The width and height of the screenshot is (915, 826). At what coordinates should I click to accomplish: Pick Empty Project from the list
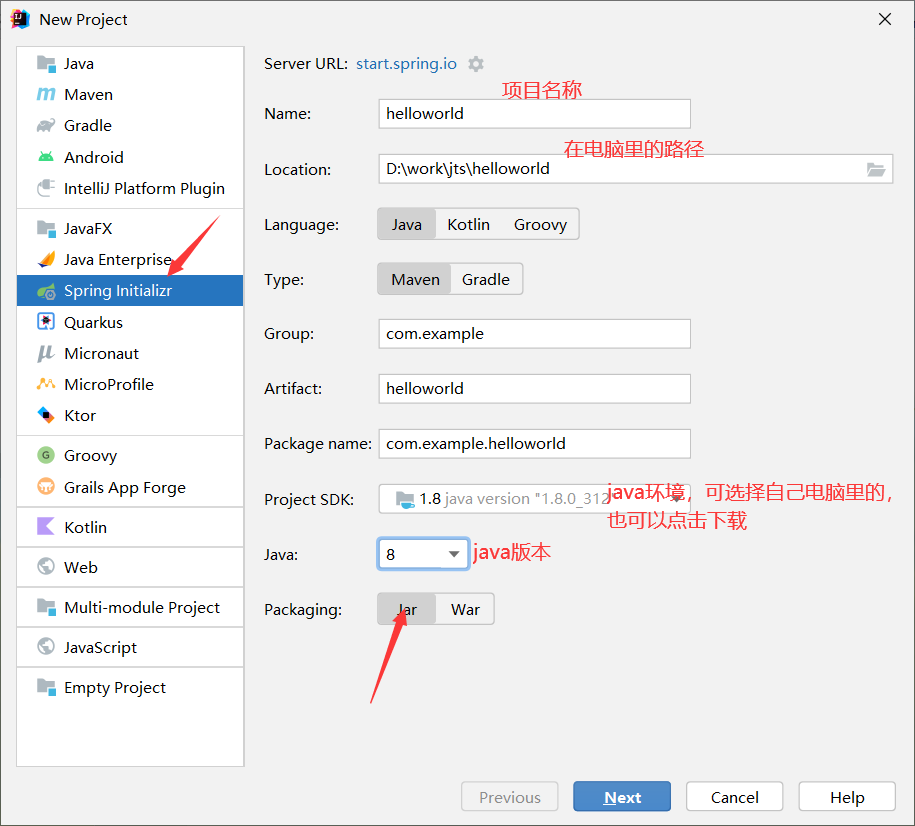[x=130, y=686]
